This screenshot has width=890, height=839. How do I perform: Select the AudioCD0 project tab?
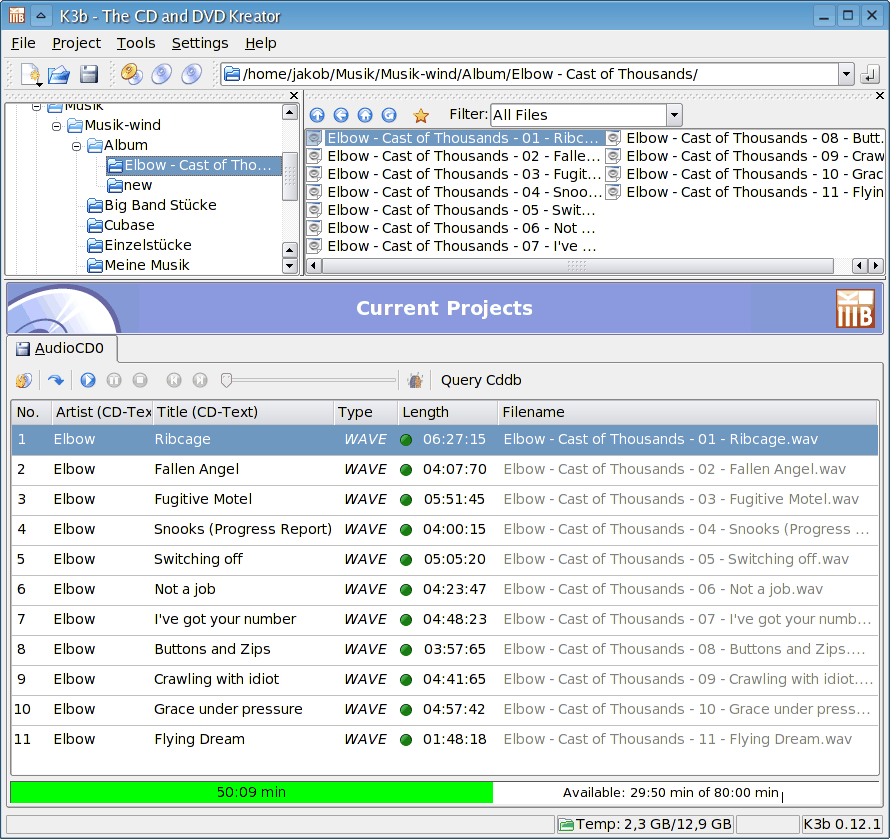tap(61, 349)
